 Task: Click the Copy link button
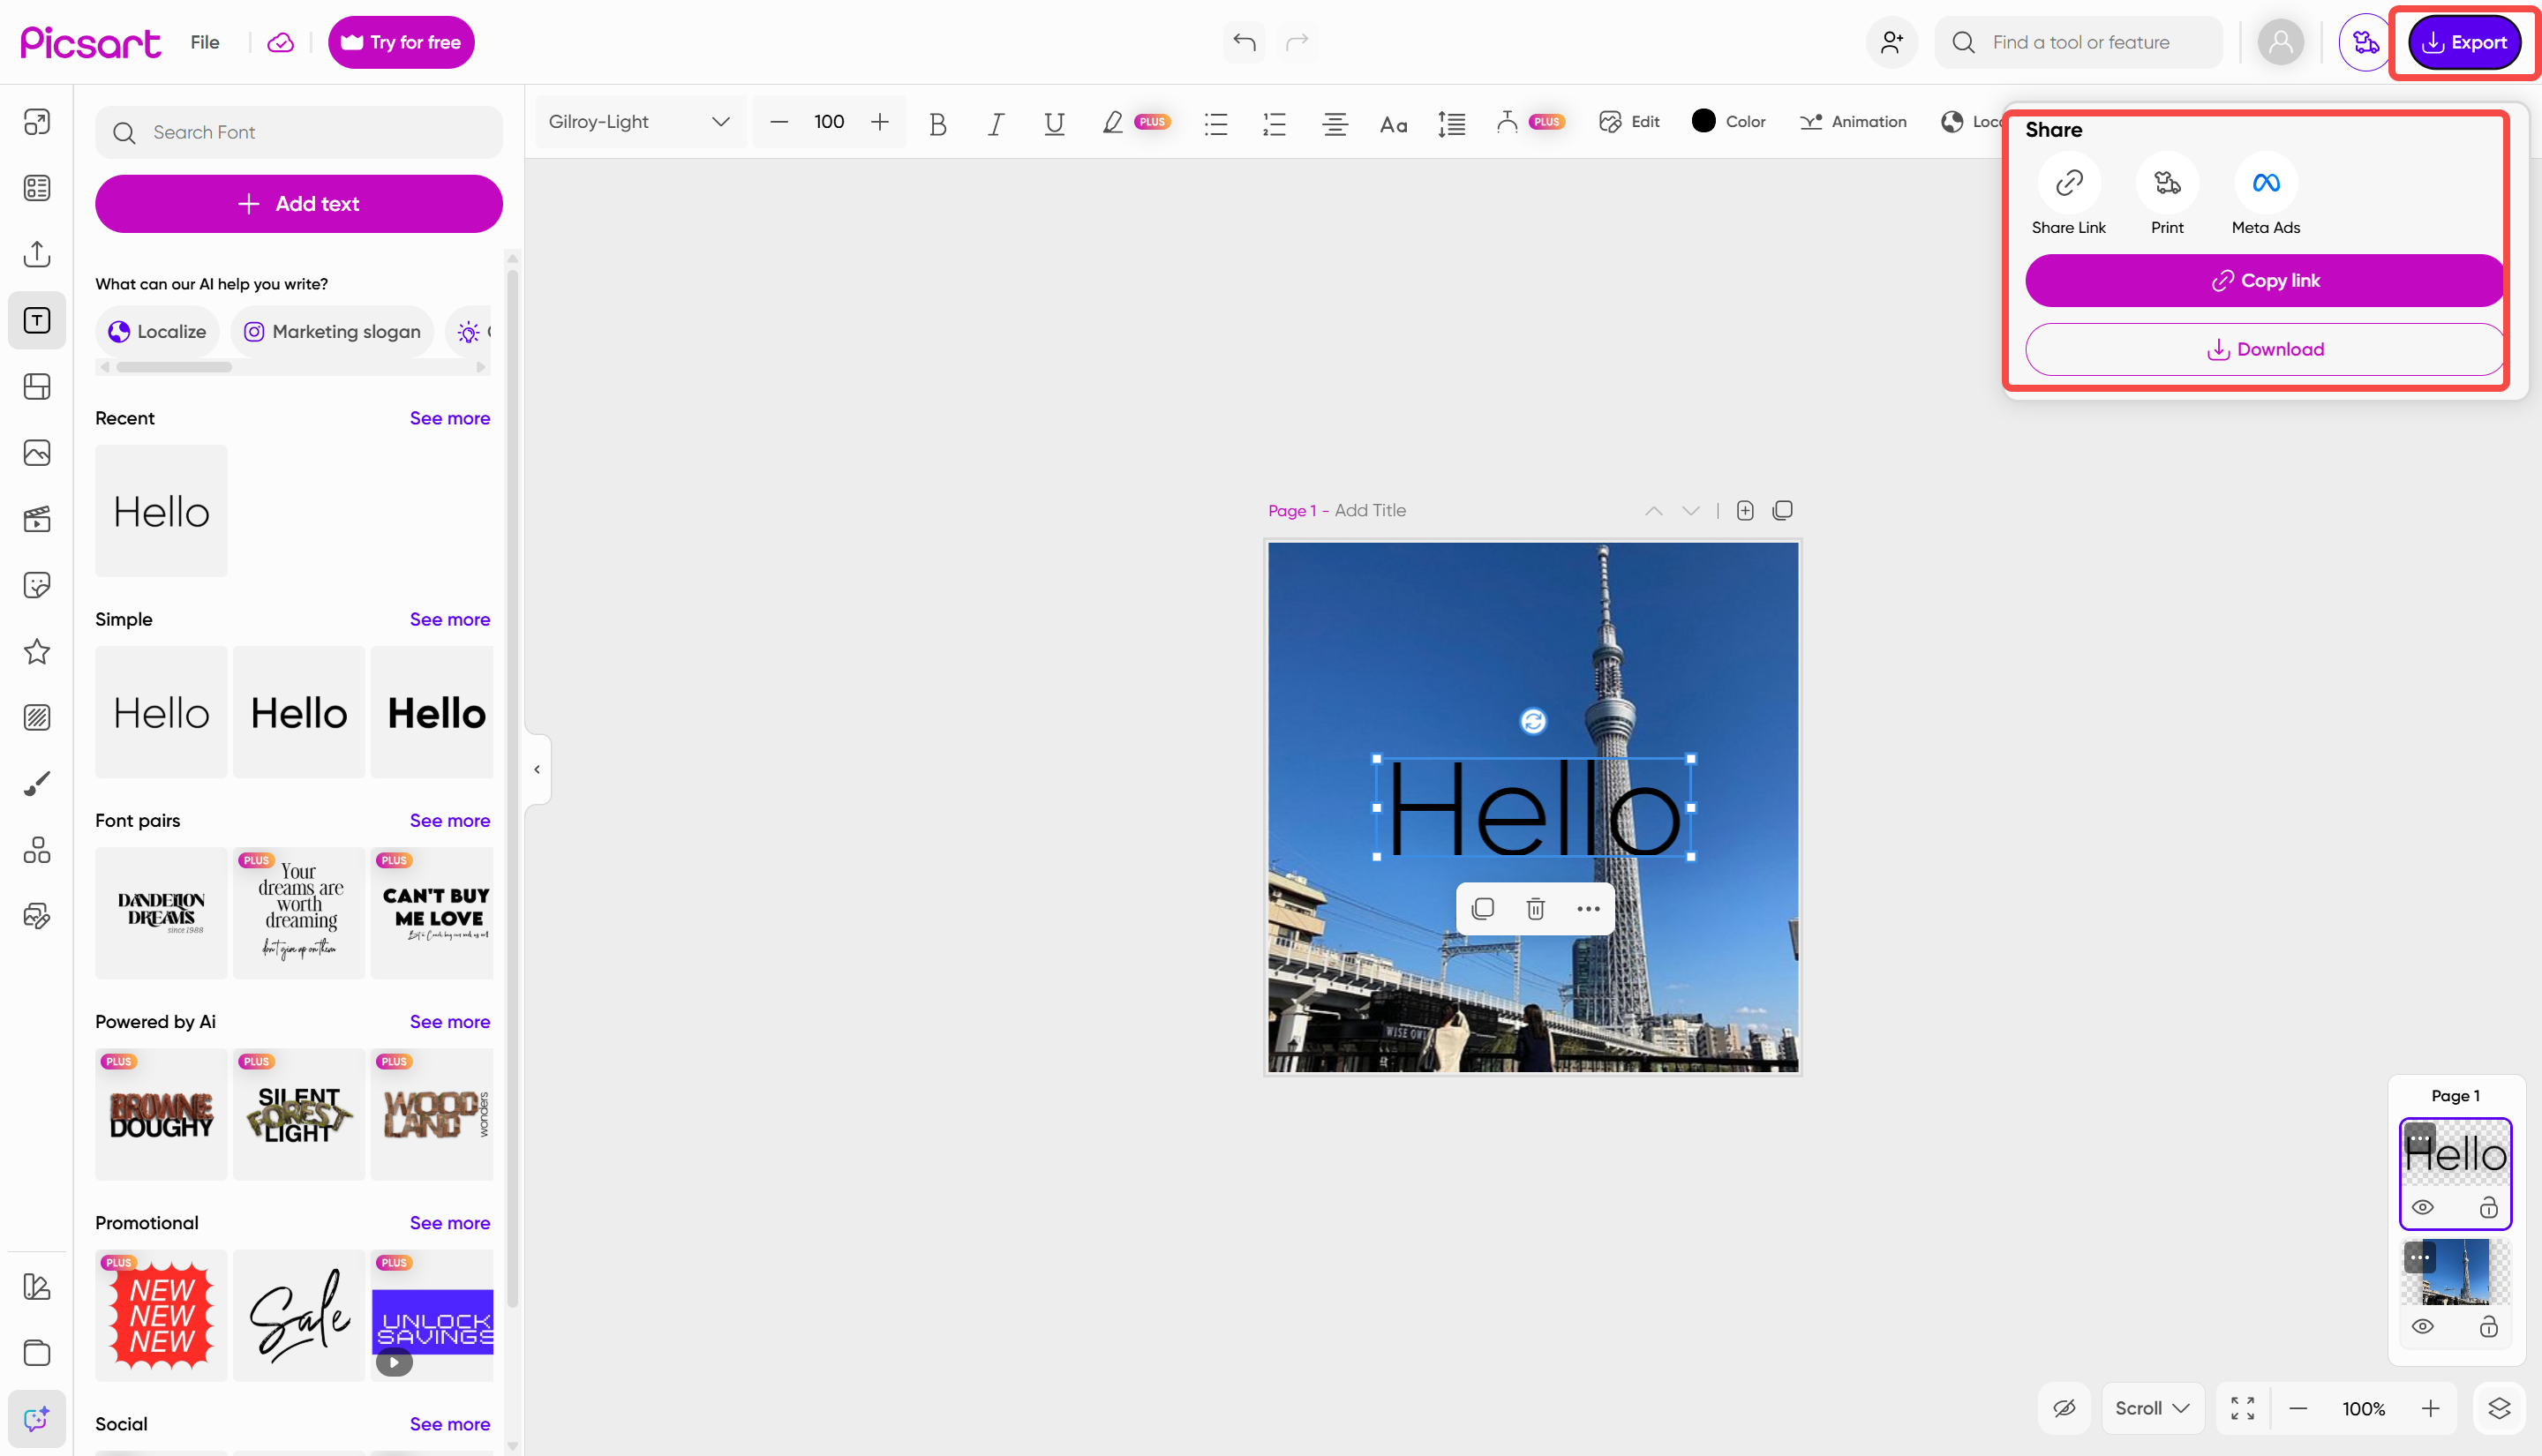tap(2264, 280)
